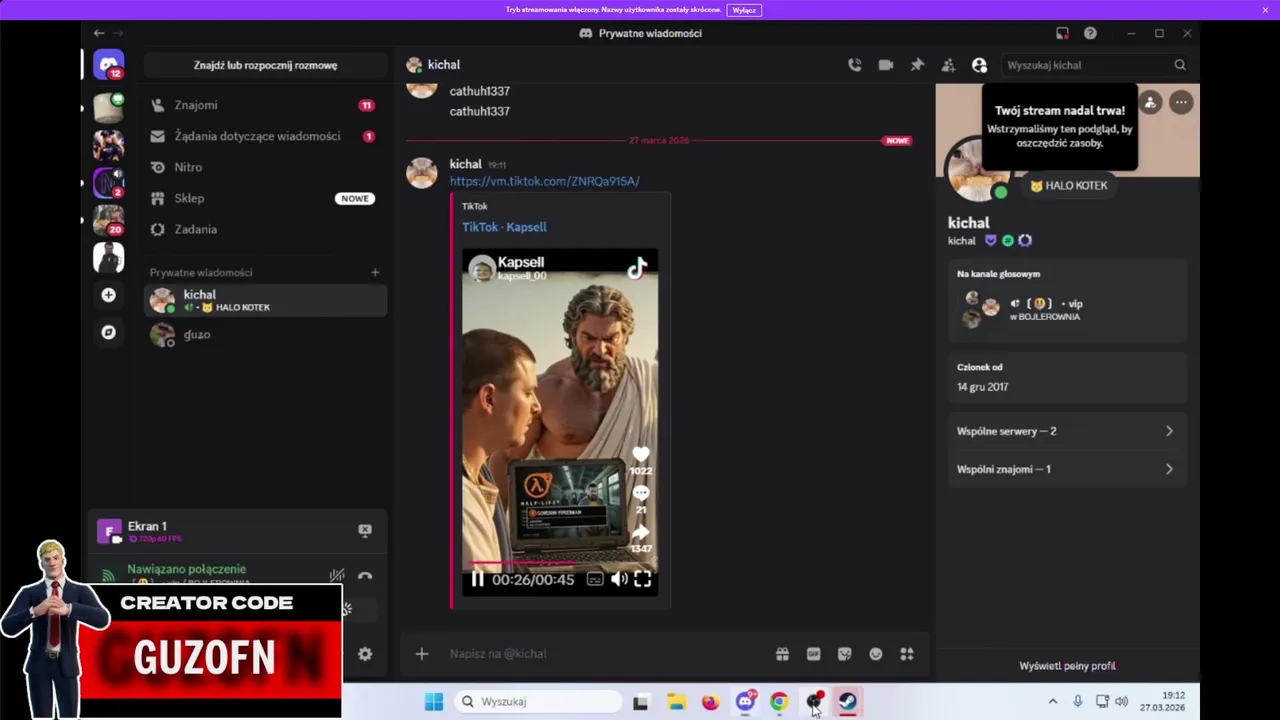The image size is (1280, 720).
Task: Toggle captions on TikTok video
Action: pos(595,579)
